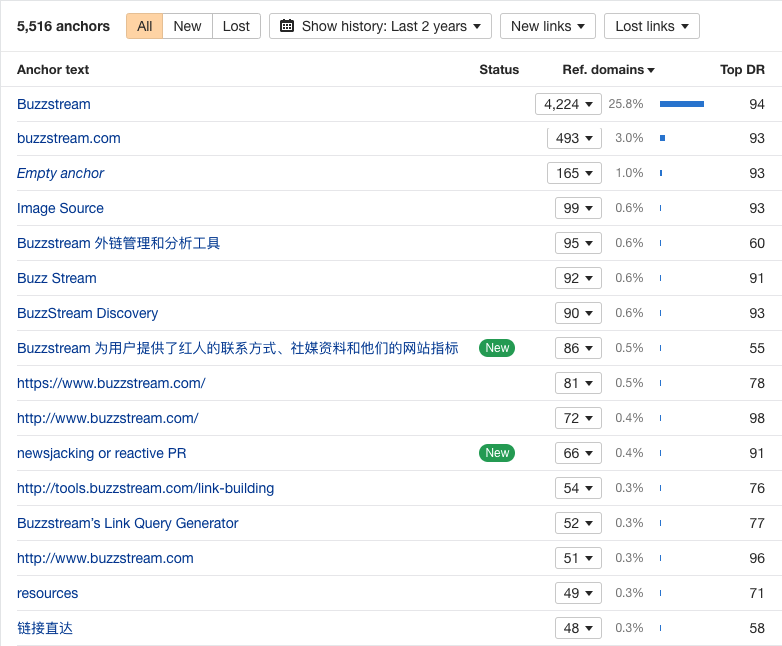
Task: Open the Show history: Last 2 years dropdown
Action: (380, 26)
